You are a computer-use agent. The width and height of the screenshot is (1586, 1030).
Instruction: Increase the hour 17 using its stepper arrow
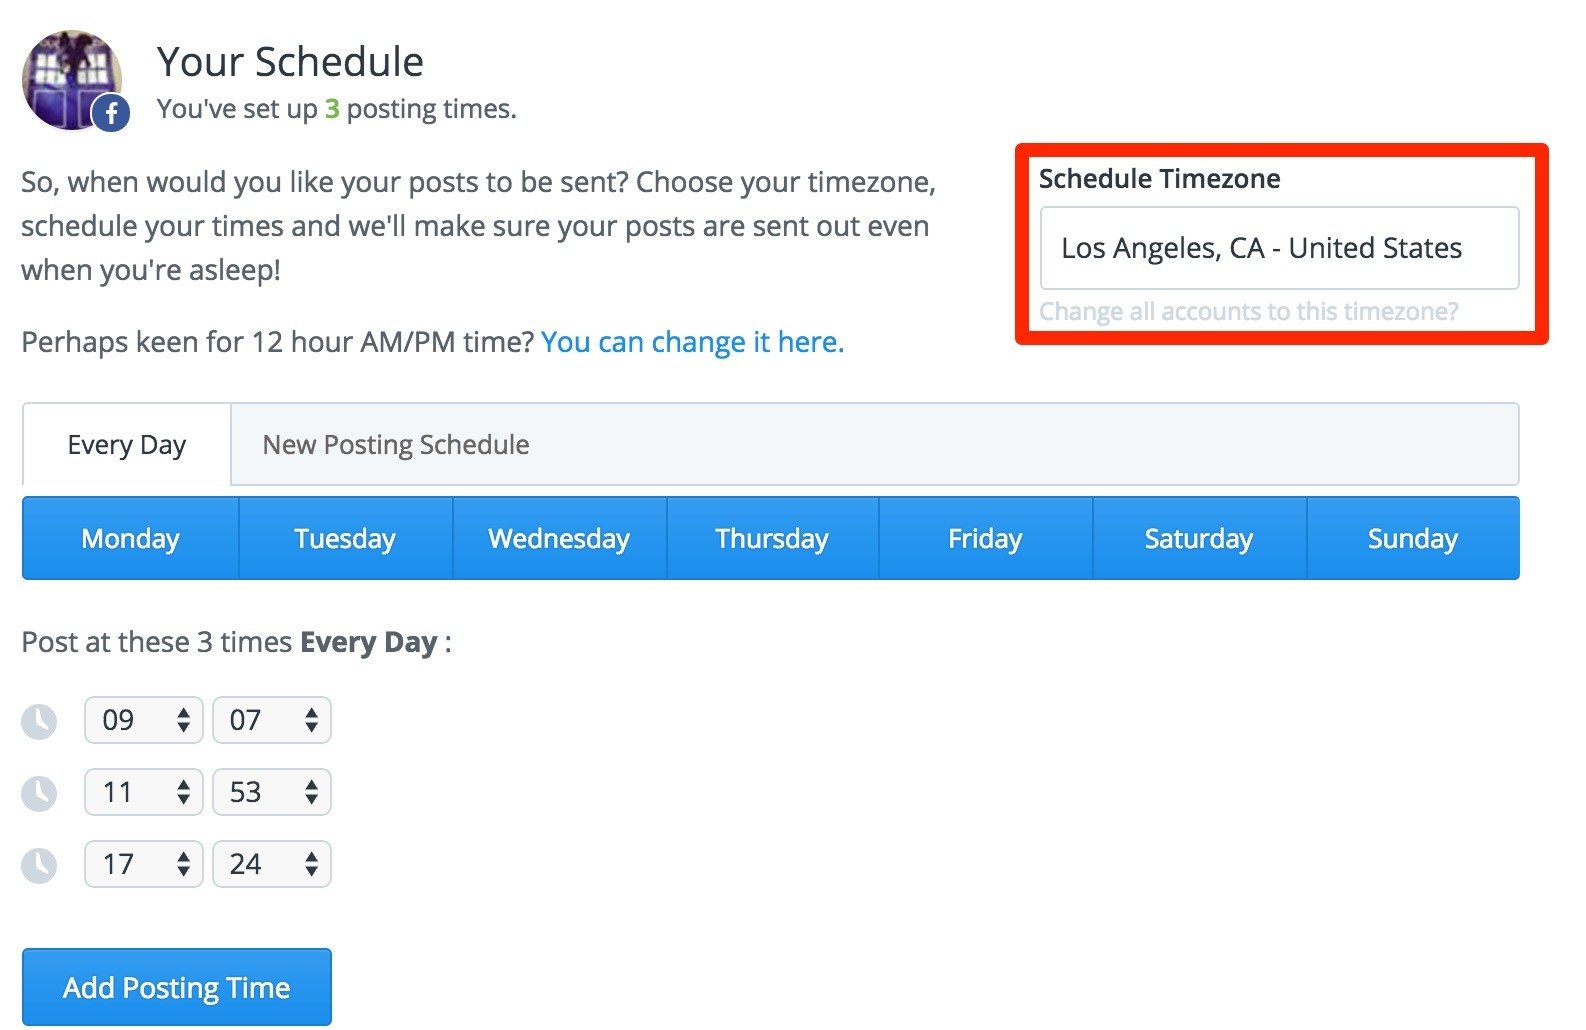pos(183,856)
